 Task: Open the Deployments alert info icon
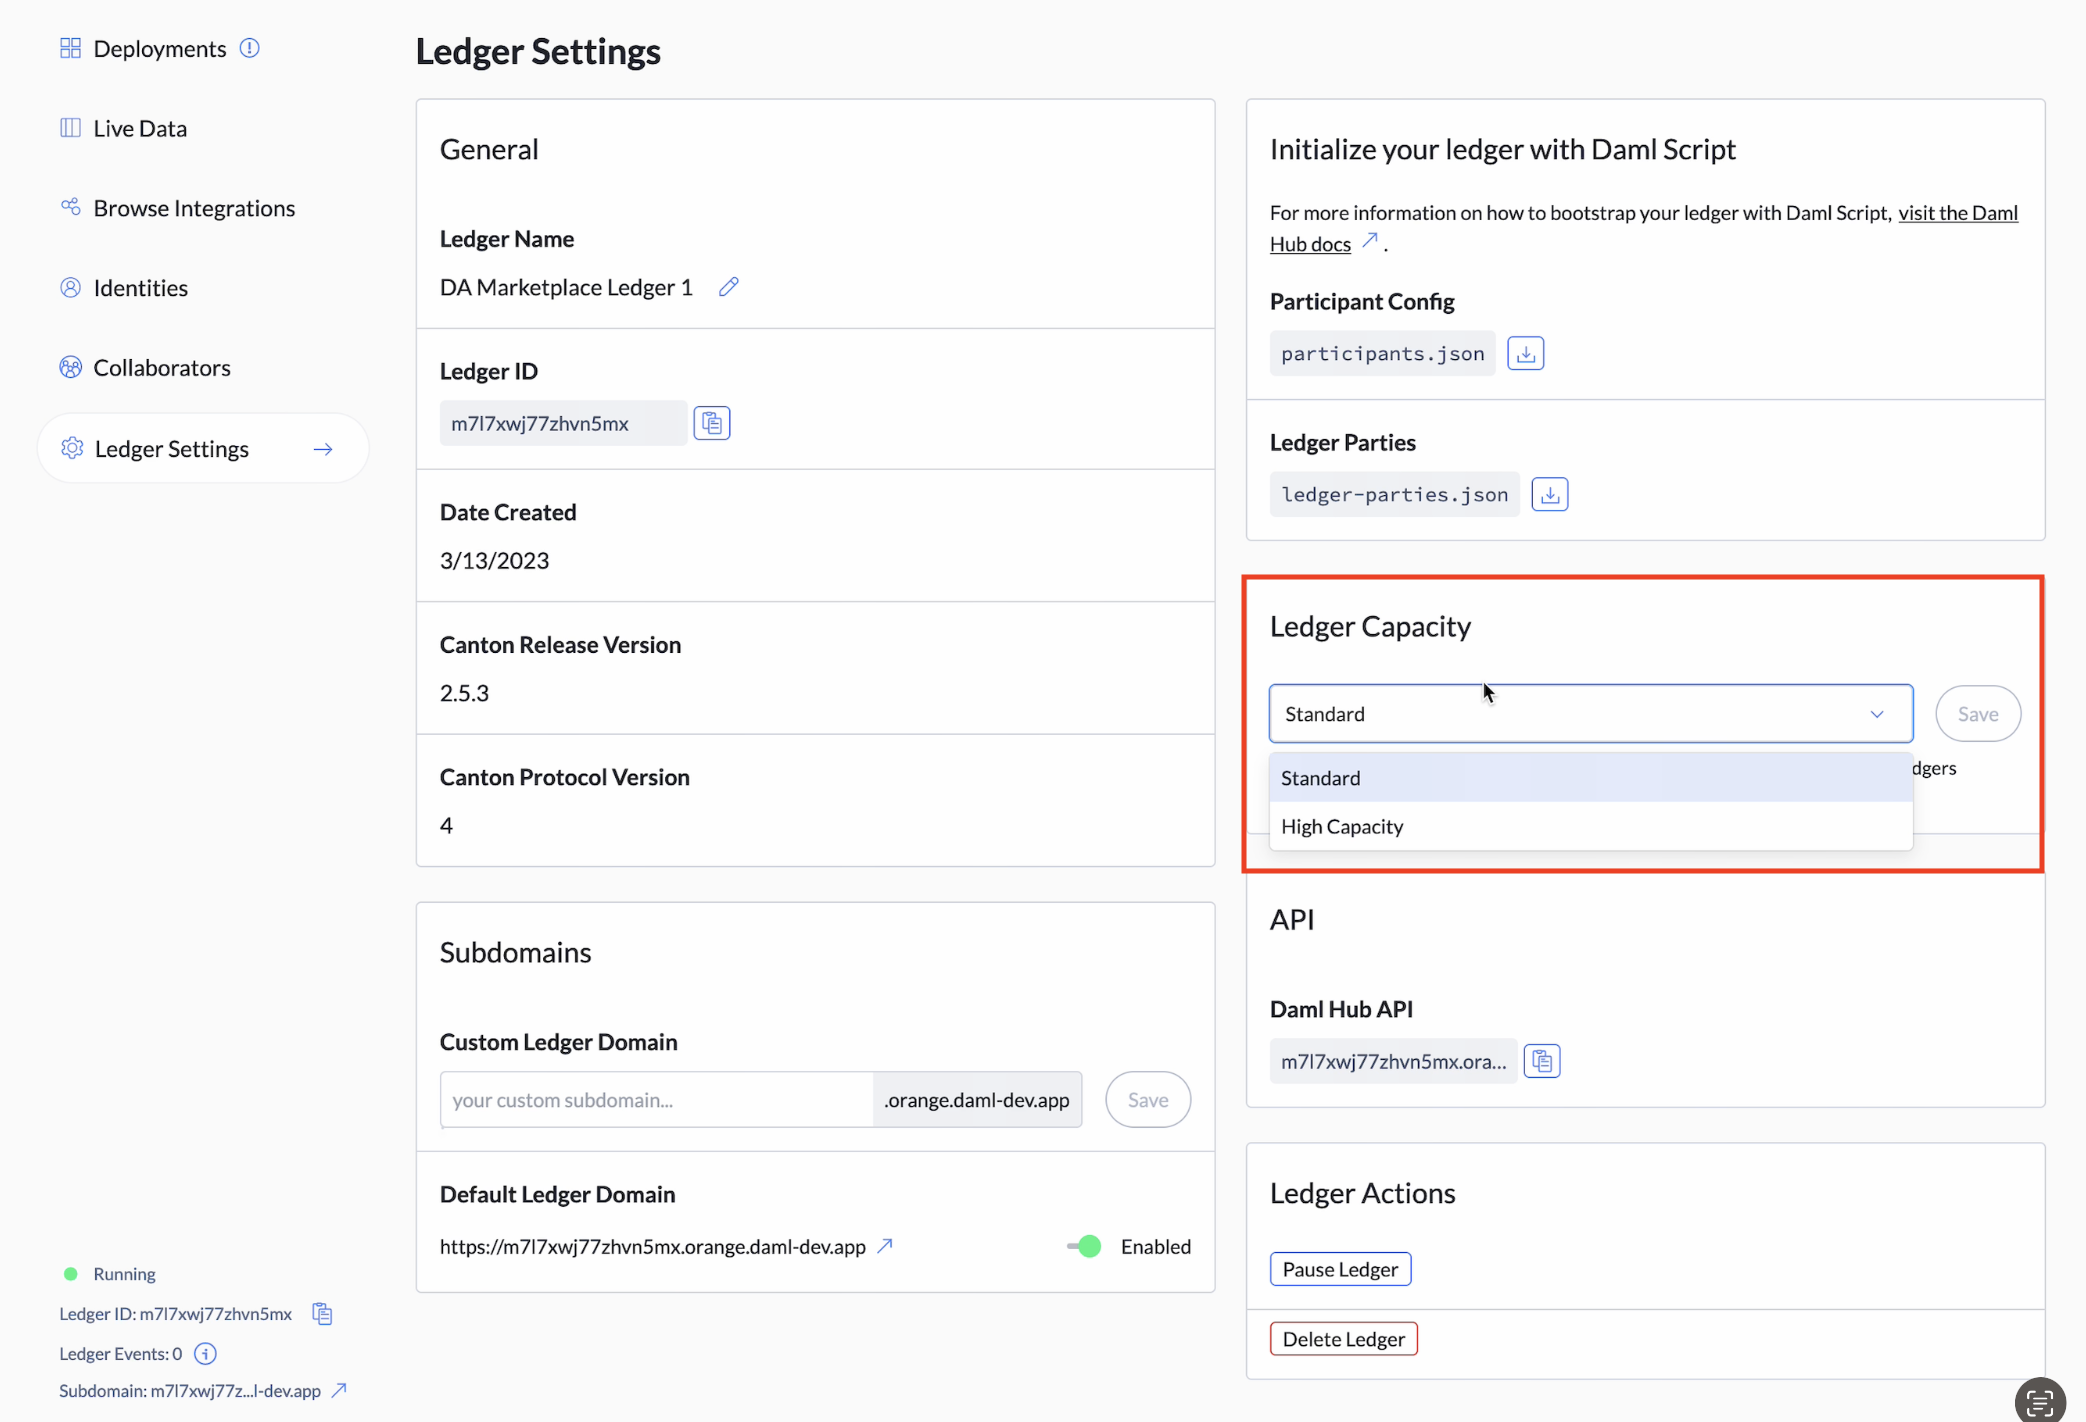[x=250, y=47]
